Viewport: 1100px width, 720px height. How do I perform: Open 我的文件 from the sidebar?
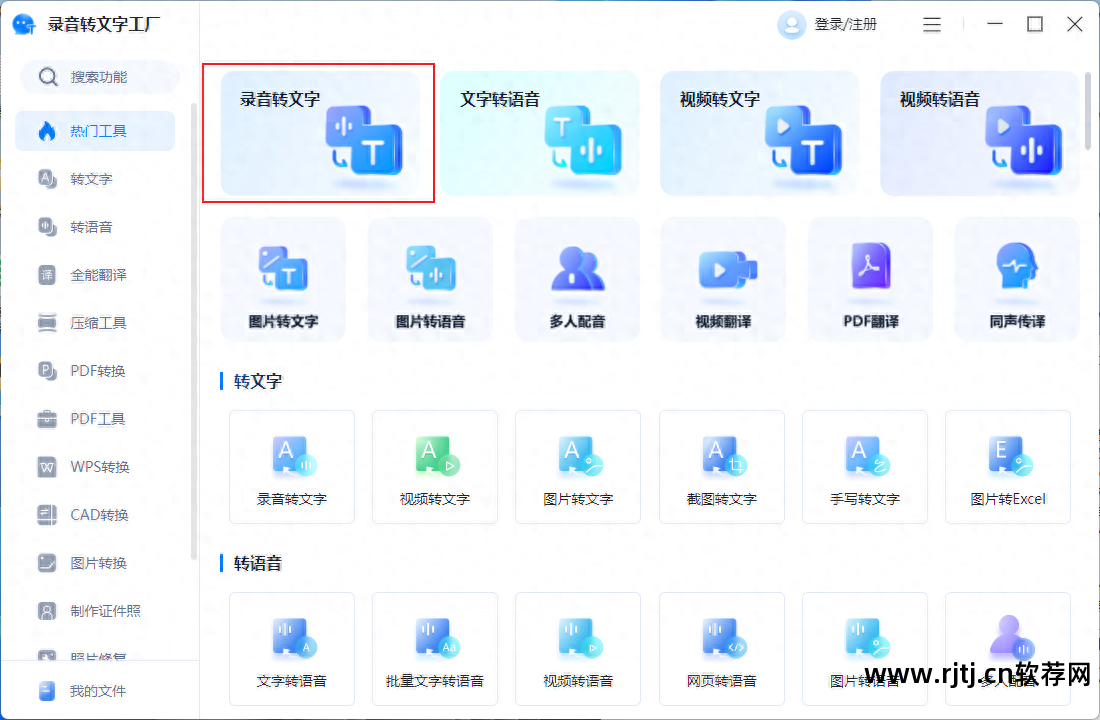point(95,690)
